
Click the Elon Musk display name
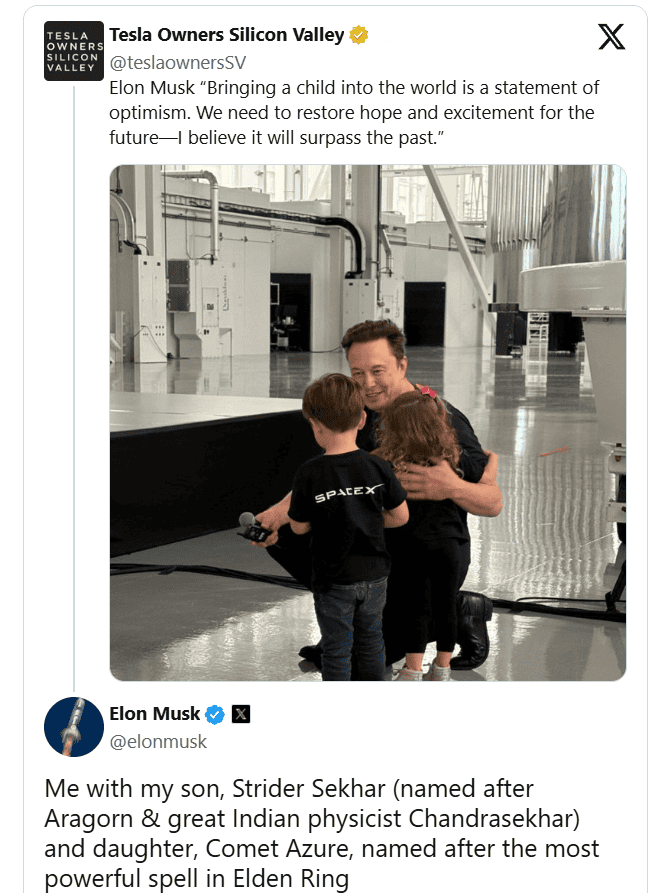tap(155, 714)
